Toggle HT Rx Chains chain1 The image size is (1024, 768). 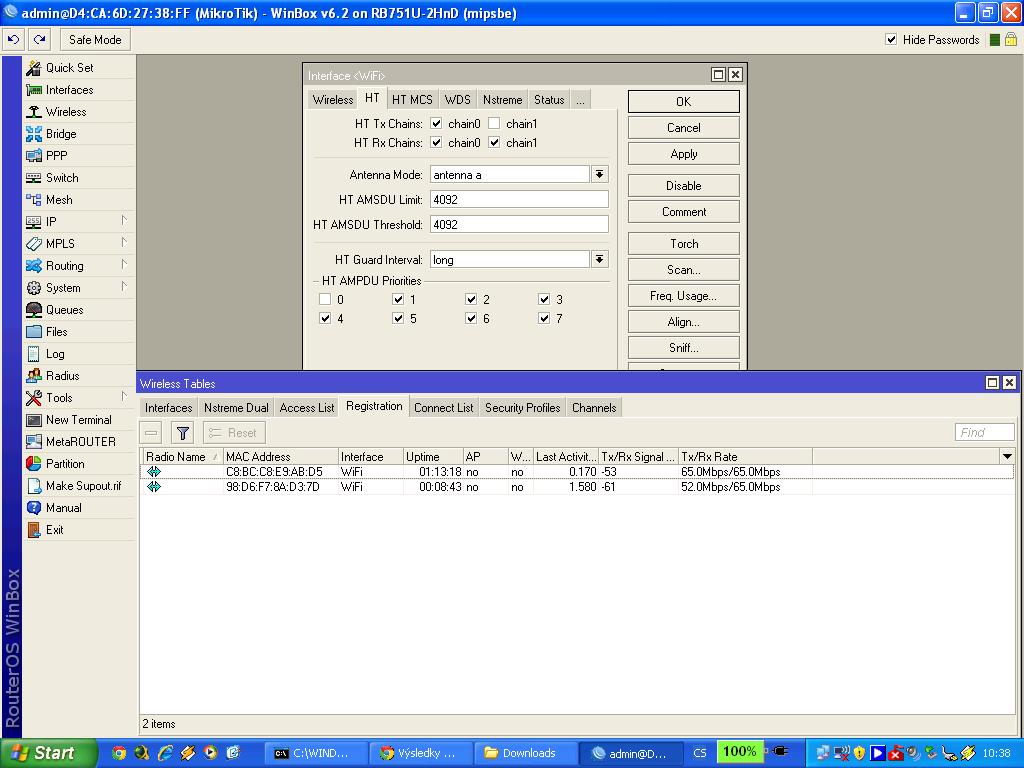pos(494,142)
